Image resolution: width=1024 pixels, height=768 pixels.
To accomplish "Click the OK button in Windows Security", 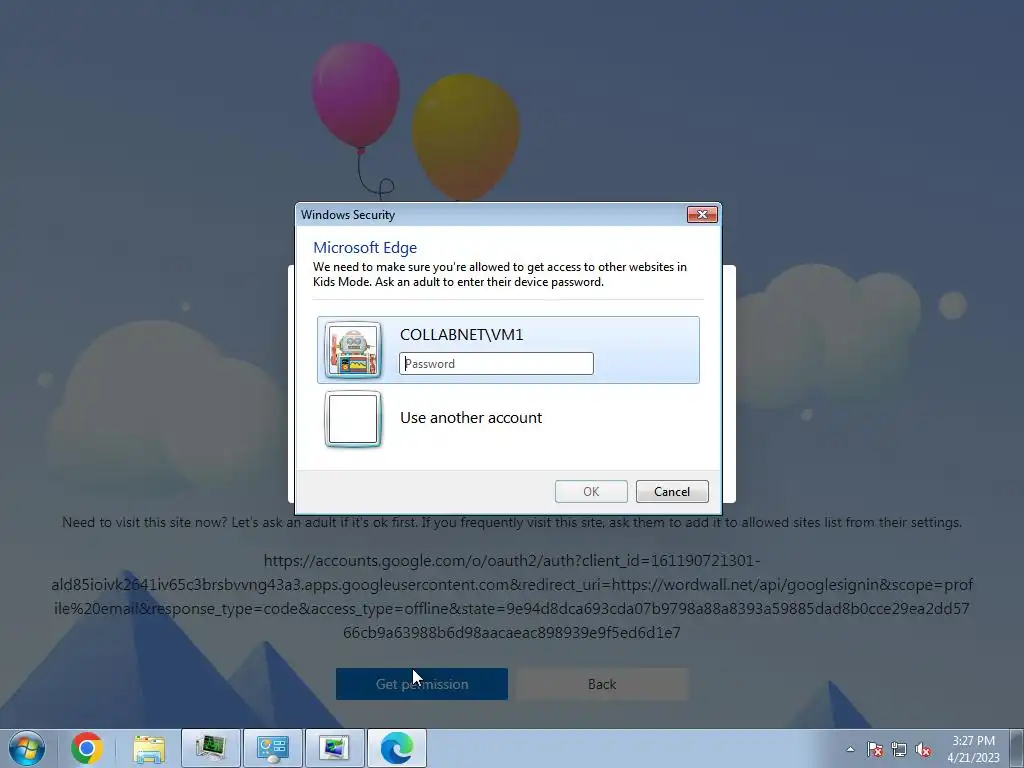I will click(591, 492).
